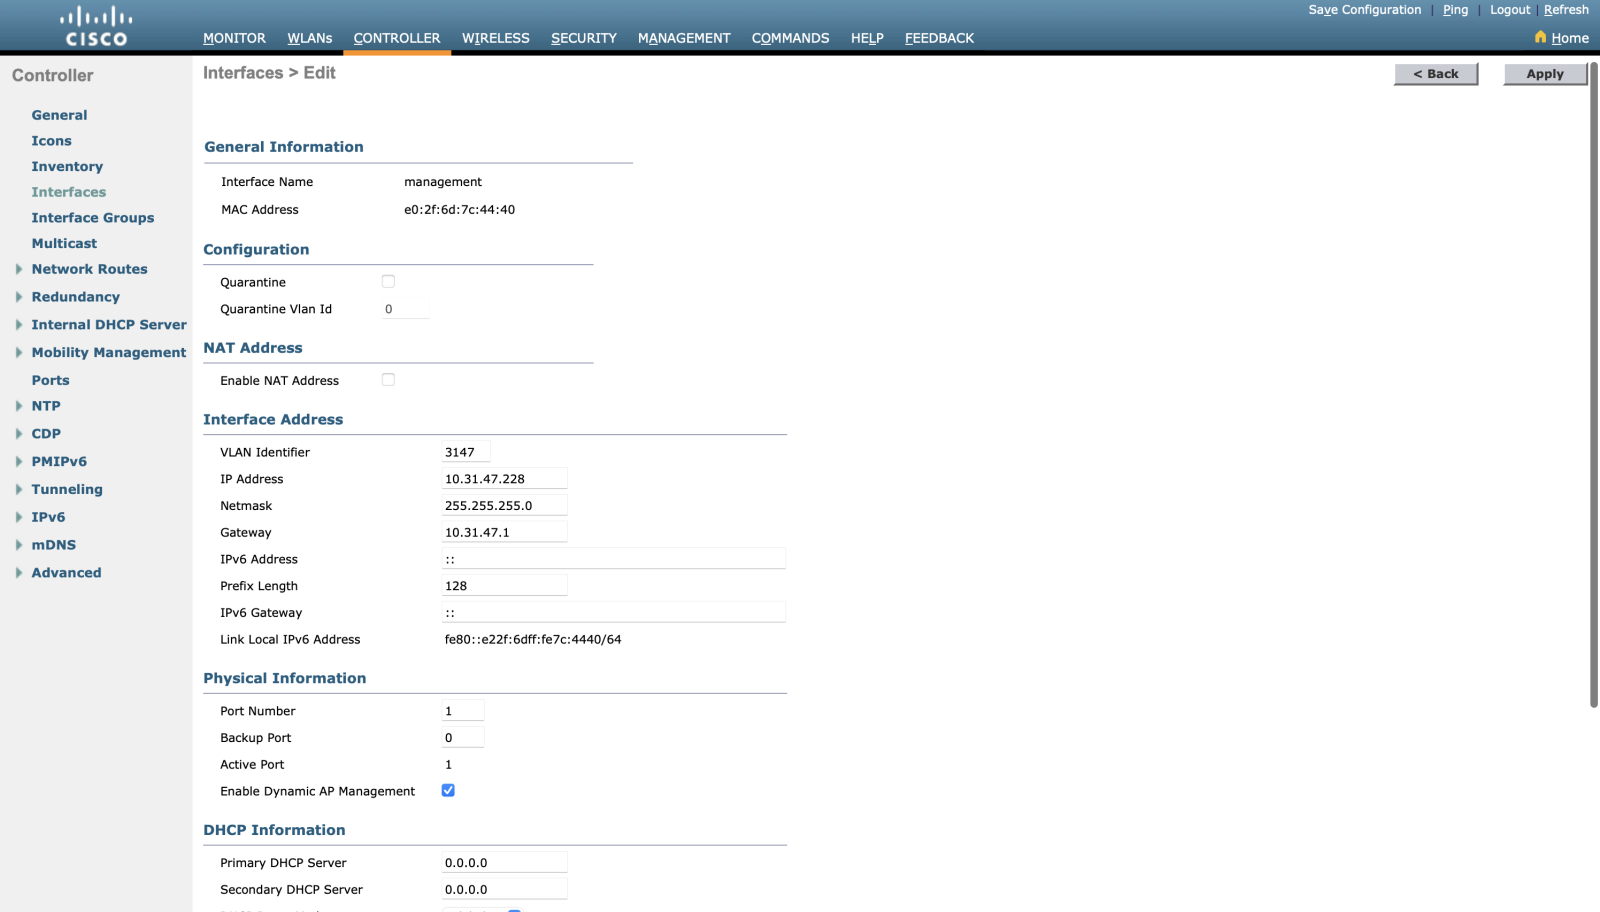Enable NAT Address checkbox

coord(388,380)
